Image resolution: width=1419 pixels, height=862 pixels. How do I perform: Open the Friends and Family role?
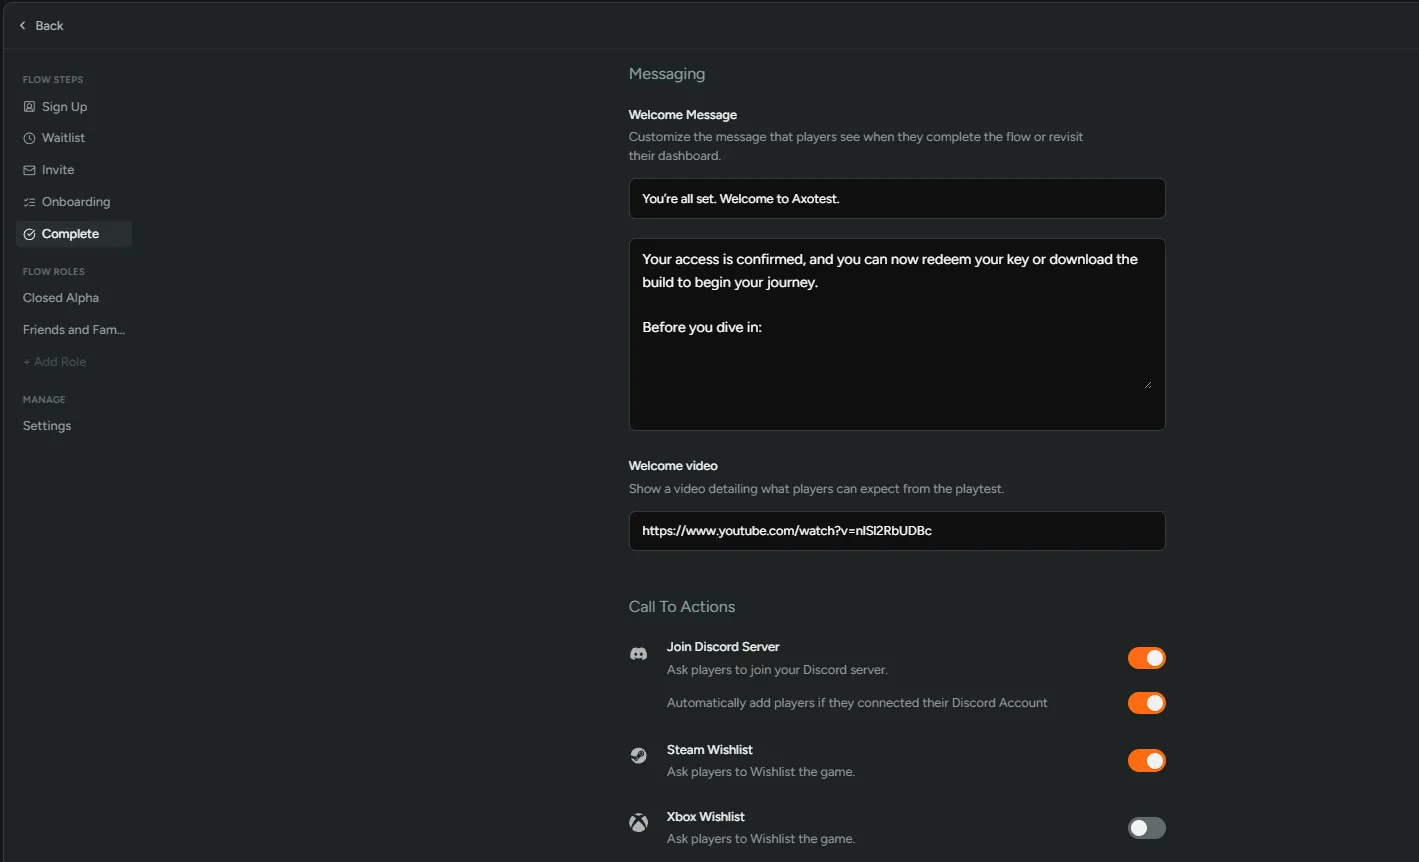tap(74, 330)
